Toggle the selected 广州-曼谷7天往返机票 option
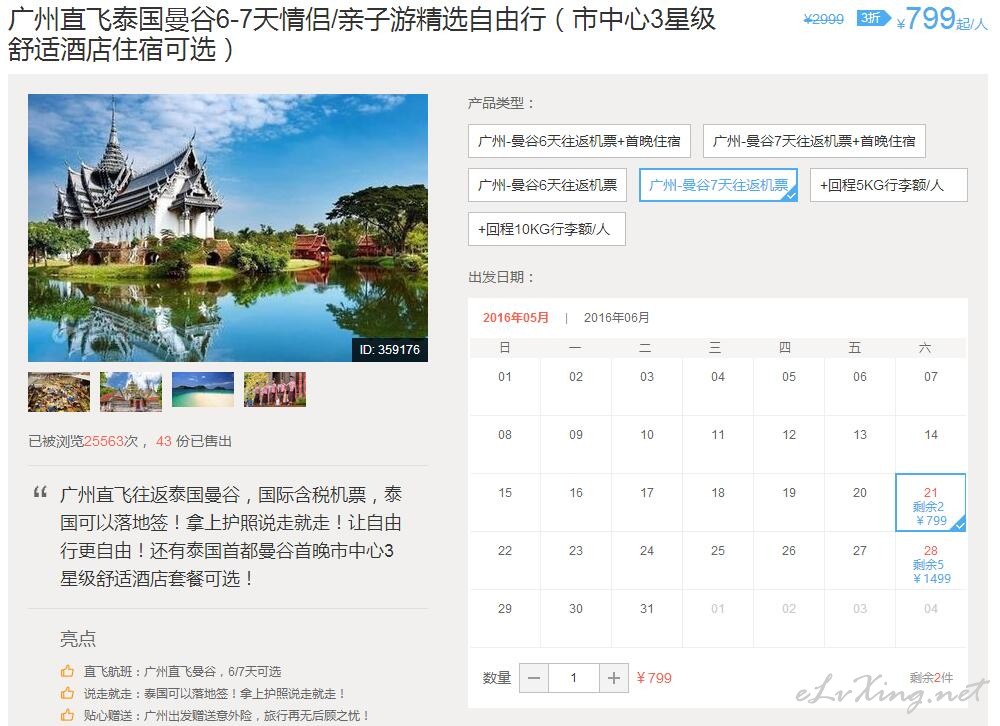Viewport: 1000px width, 726px height. point(718,185)
